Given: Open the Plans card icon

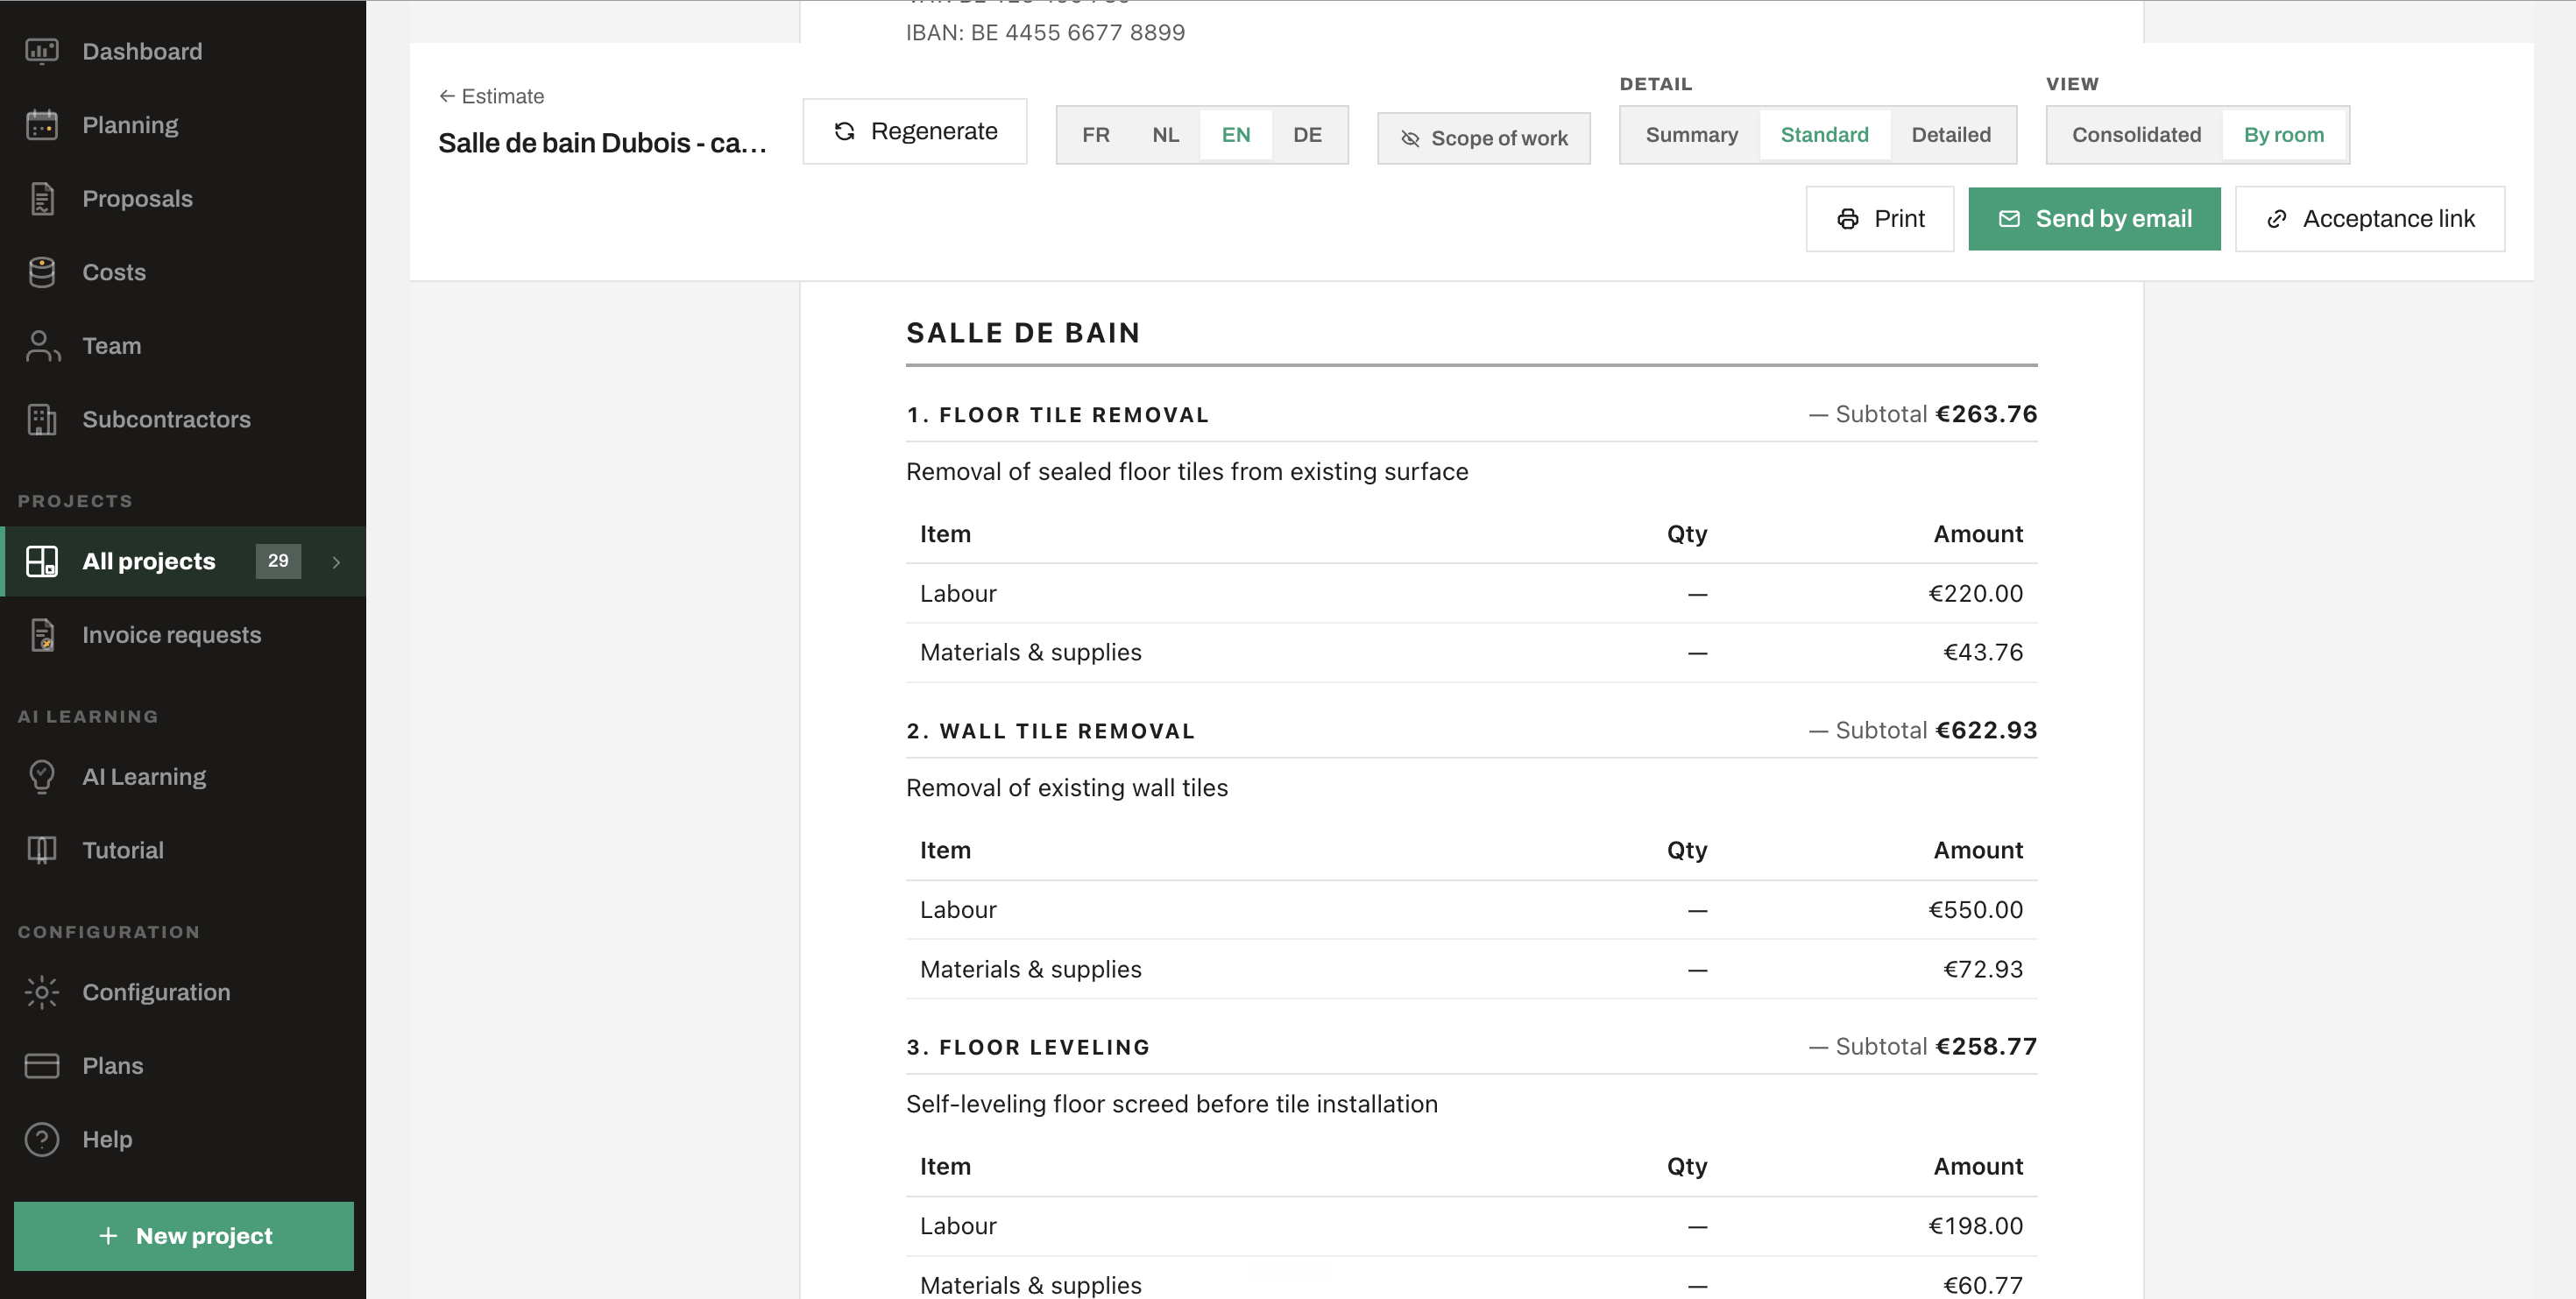Looking at the screenshot, I should (41, 1066).
